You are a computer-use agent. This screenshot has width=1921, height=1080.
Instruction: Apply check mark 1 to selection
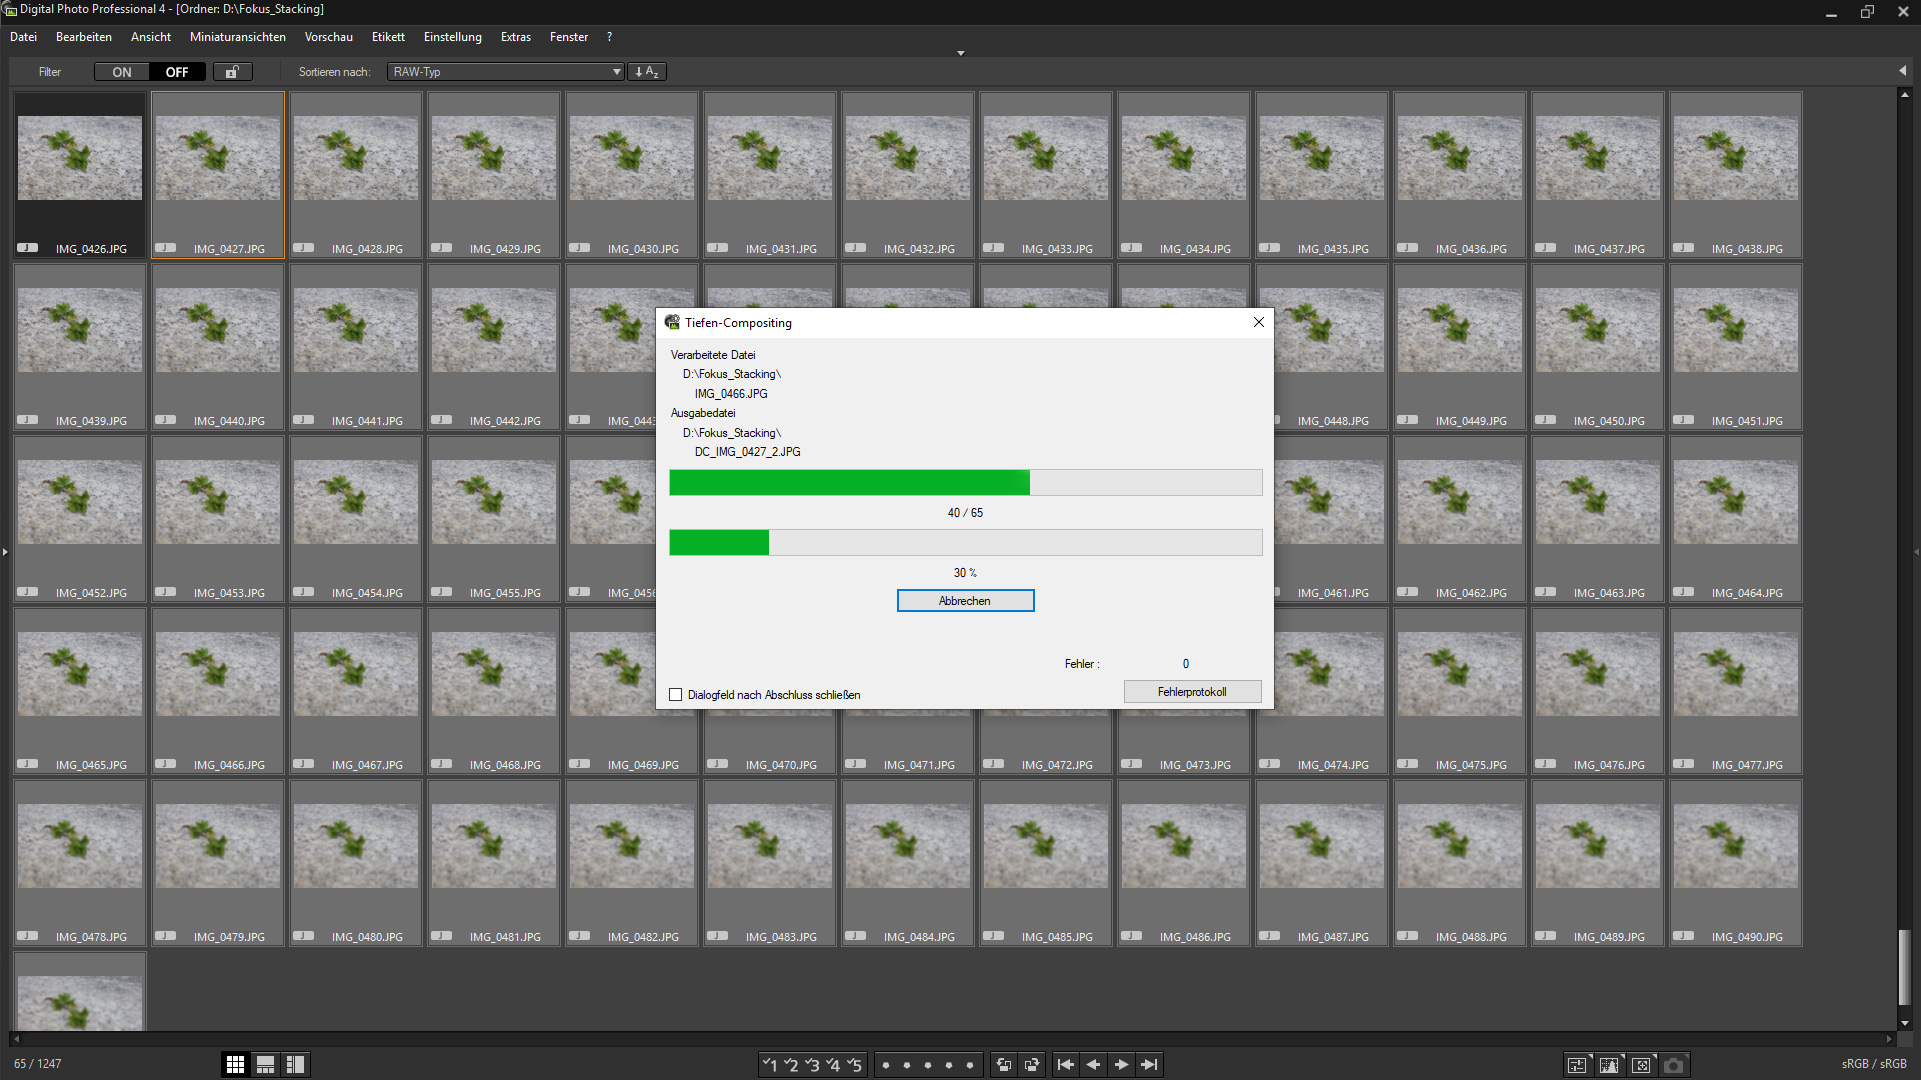pyautogui.click(x=769, y=1065)
